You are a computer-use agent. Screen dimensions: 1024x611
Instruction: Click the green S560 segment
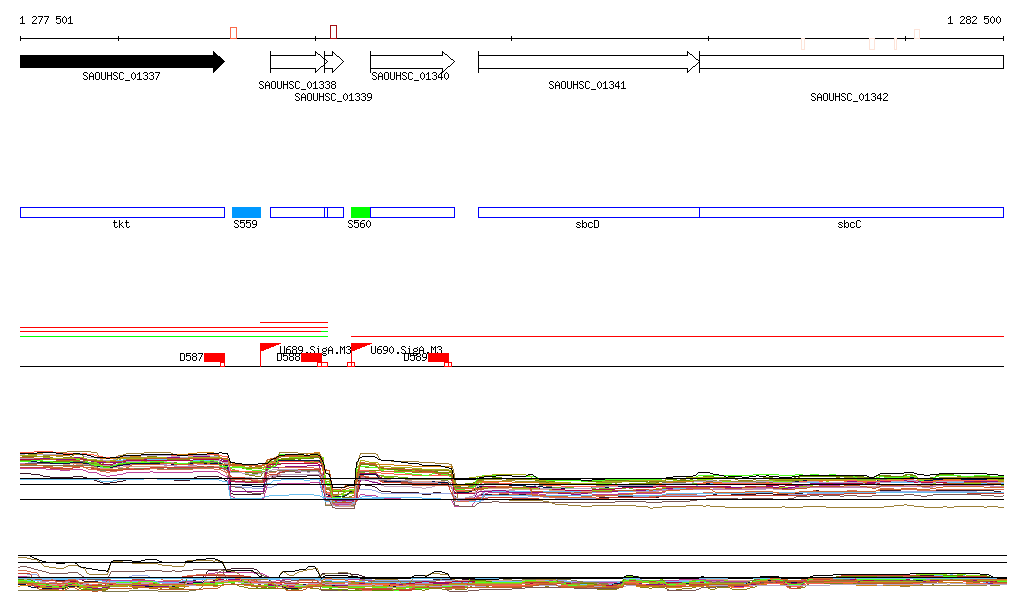pyautogui.click(x=360, y=212)
